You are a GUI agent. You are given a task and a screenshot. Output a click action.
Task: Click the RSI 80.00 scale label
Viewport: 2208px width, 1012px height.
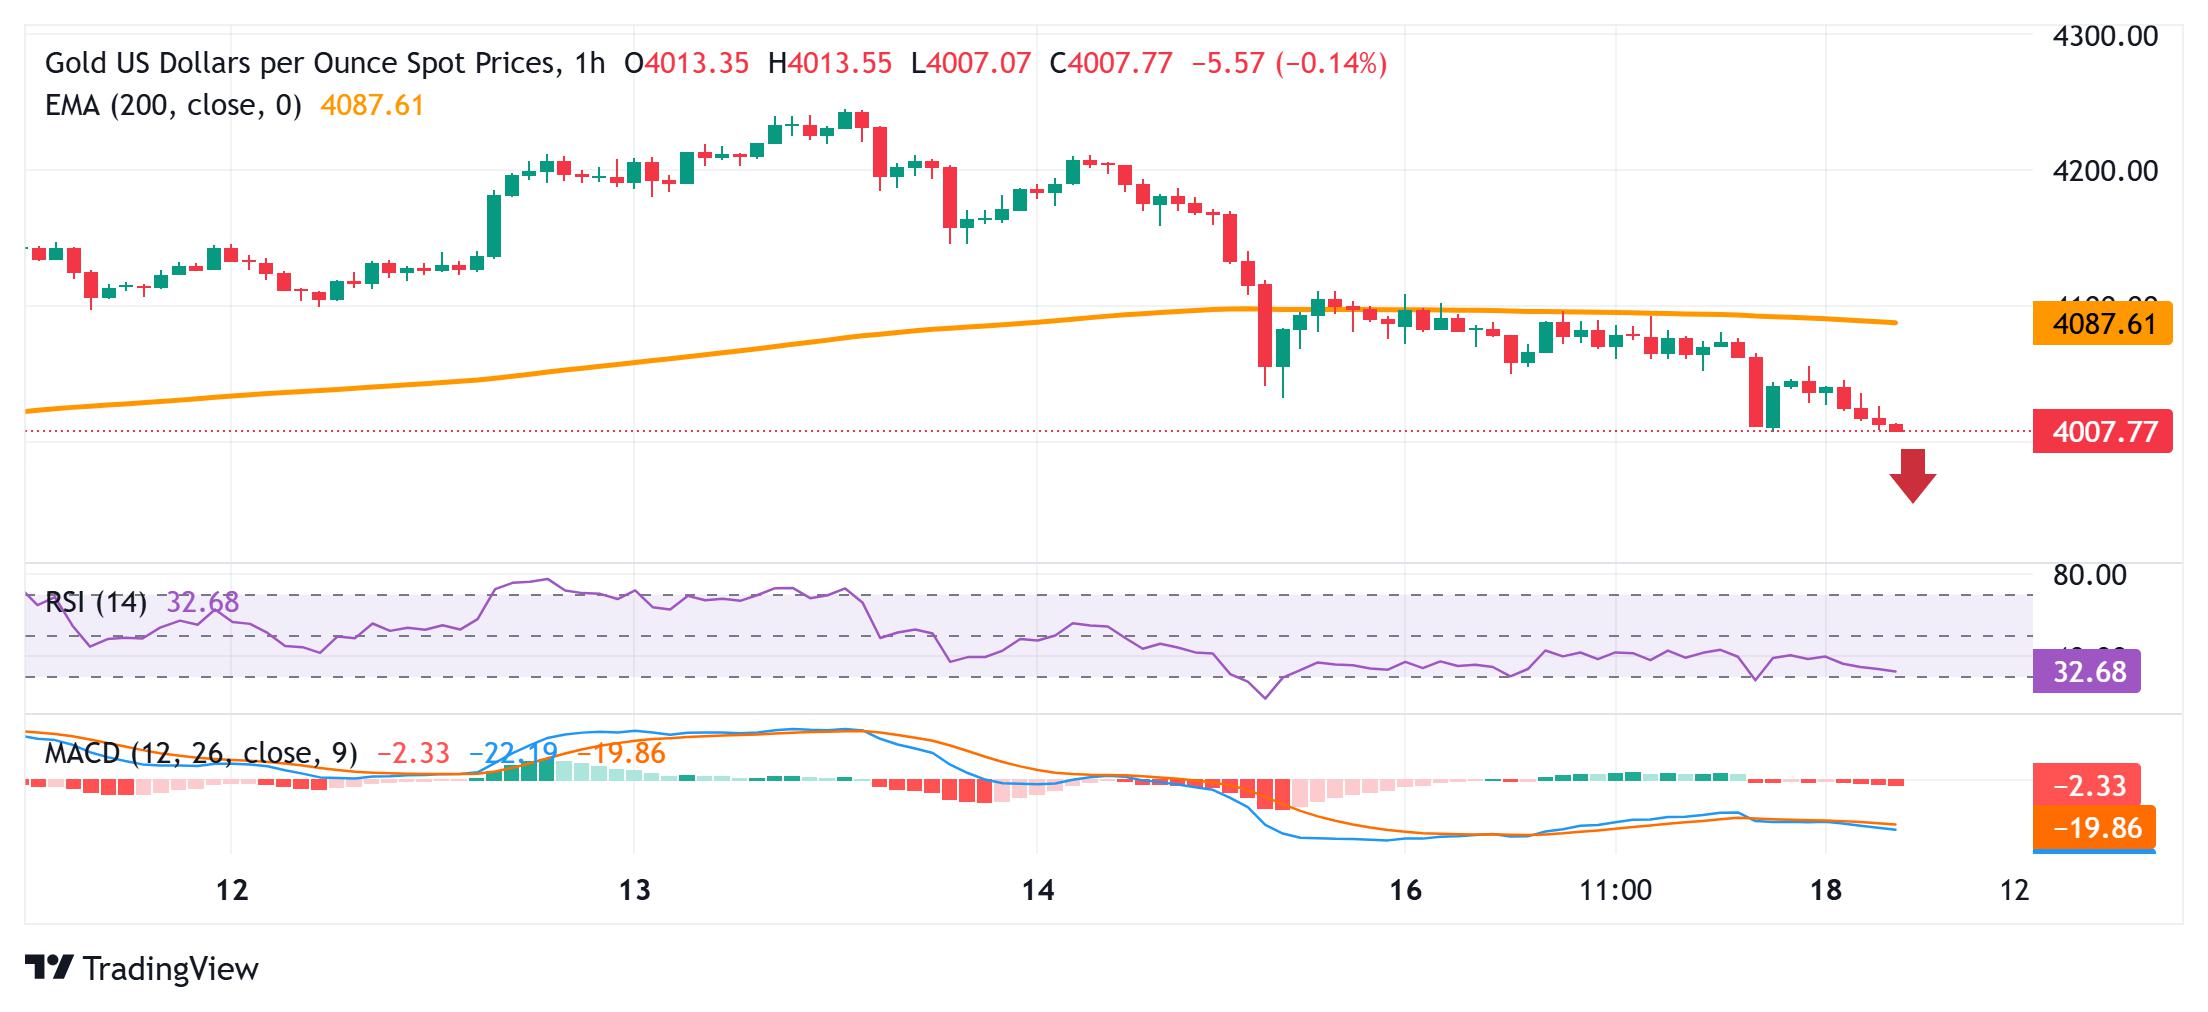[x=2090, y=575]
